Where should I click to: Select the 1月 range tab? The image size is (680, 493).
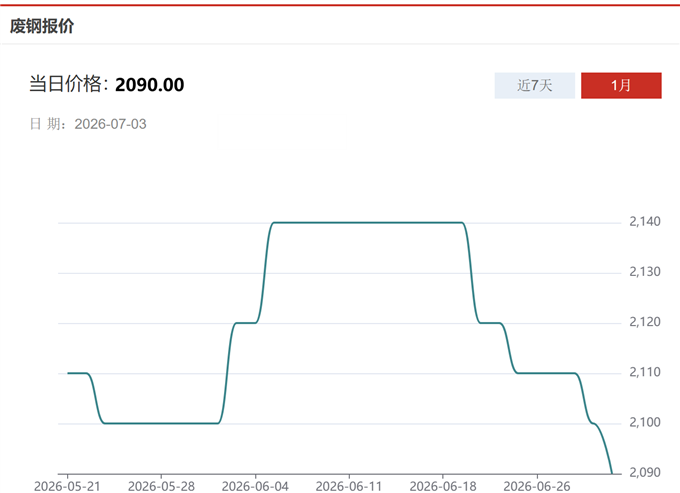(621, 85)
